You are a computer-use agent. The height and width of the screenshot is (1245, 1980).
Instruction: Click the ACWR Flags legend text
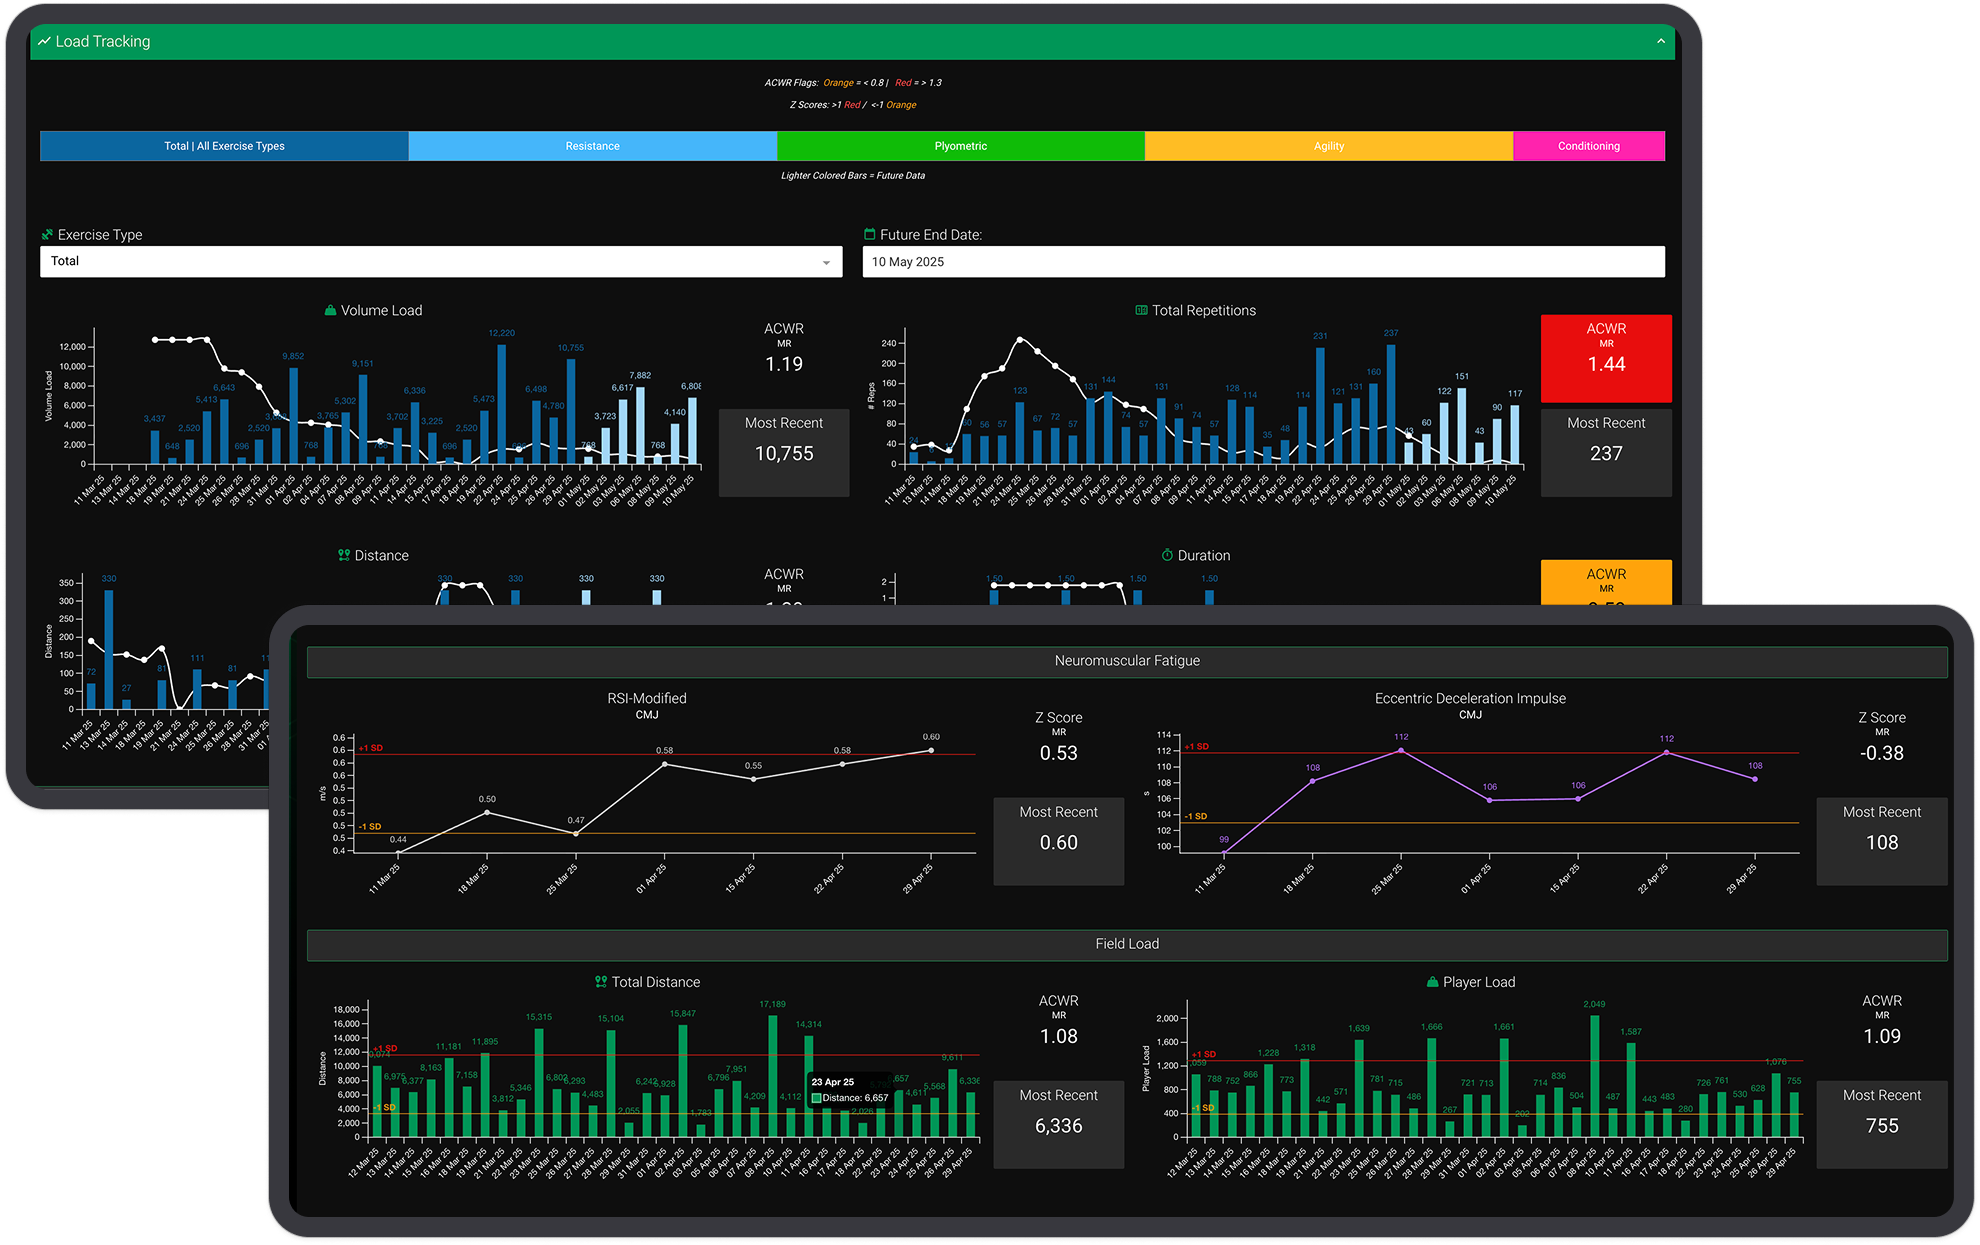point(853,83)
